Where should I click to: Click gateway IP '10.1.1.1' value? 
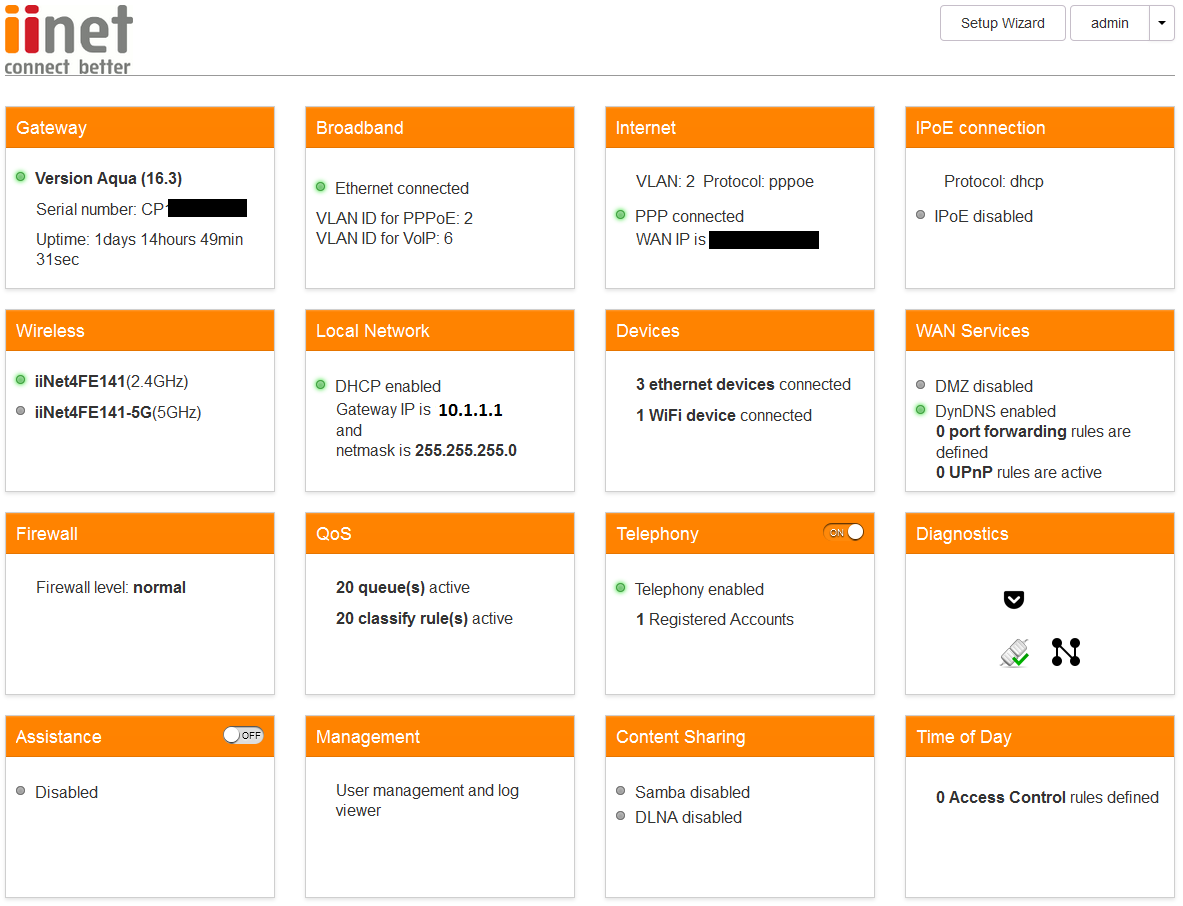click(x=470, y=410)
